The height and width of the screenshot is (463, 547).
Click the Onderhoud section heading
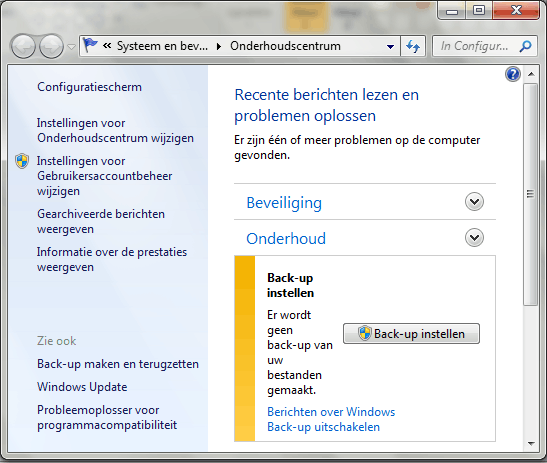pyautogui.click(x=286, y=239)
